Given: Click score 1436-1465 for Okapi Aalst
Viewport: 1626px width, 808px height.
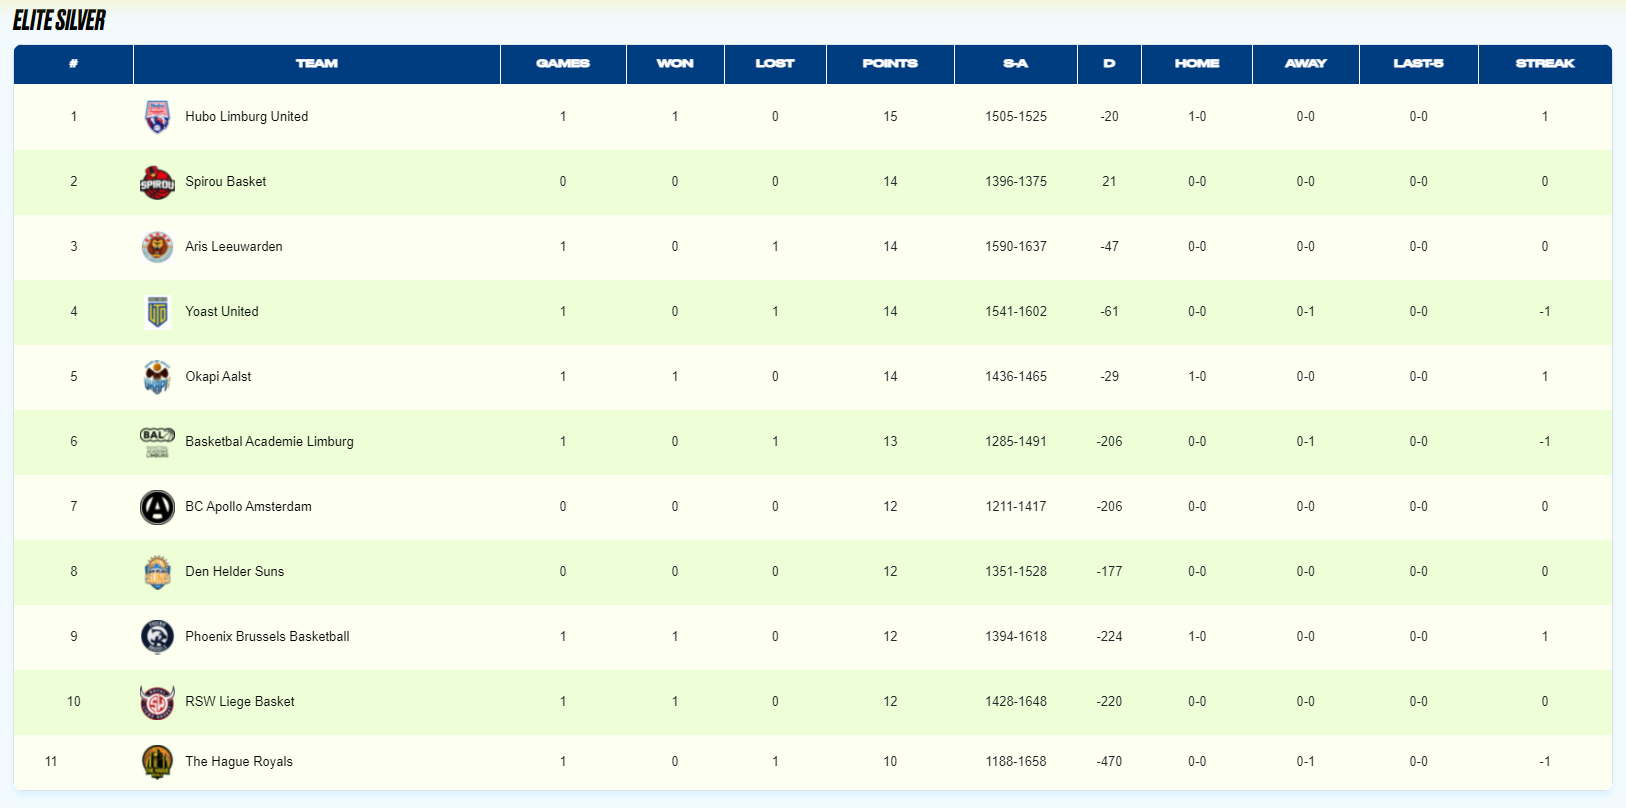Looking at the screenshot, I should coord(1016,377).
